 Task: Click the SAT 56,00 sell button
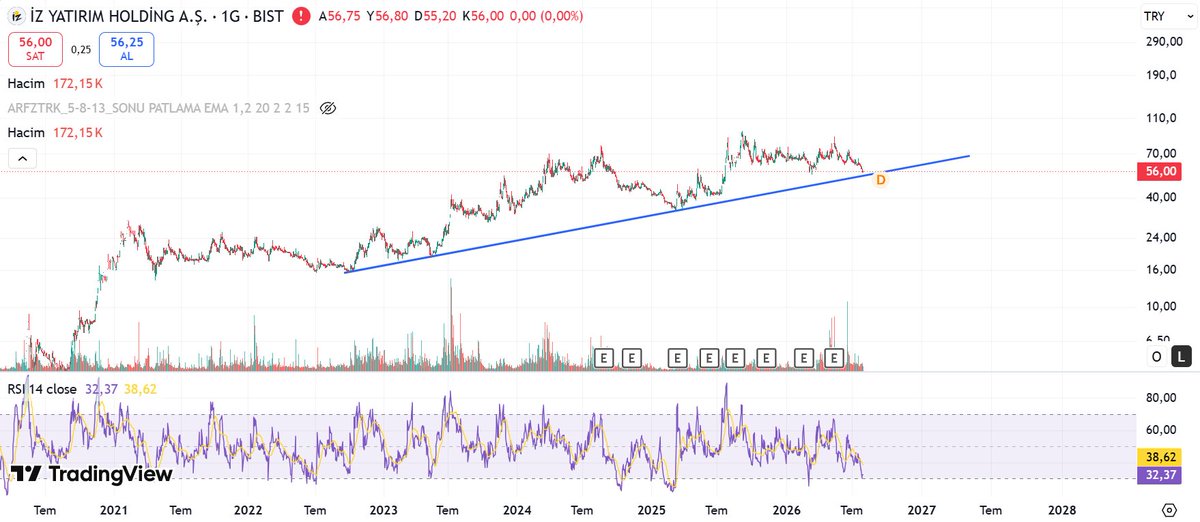point(36,49)
